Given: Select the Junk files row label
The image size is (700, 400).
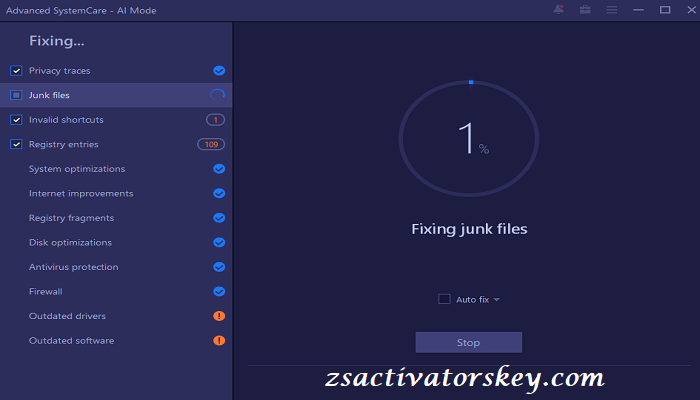Looking at the screenshot, I should tap(49, 95).
